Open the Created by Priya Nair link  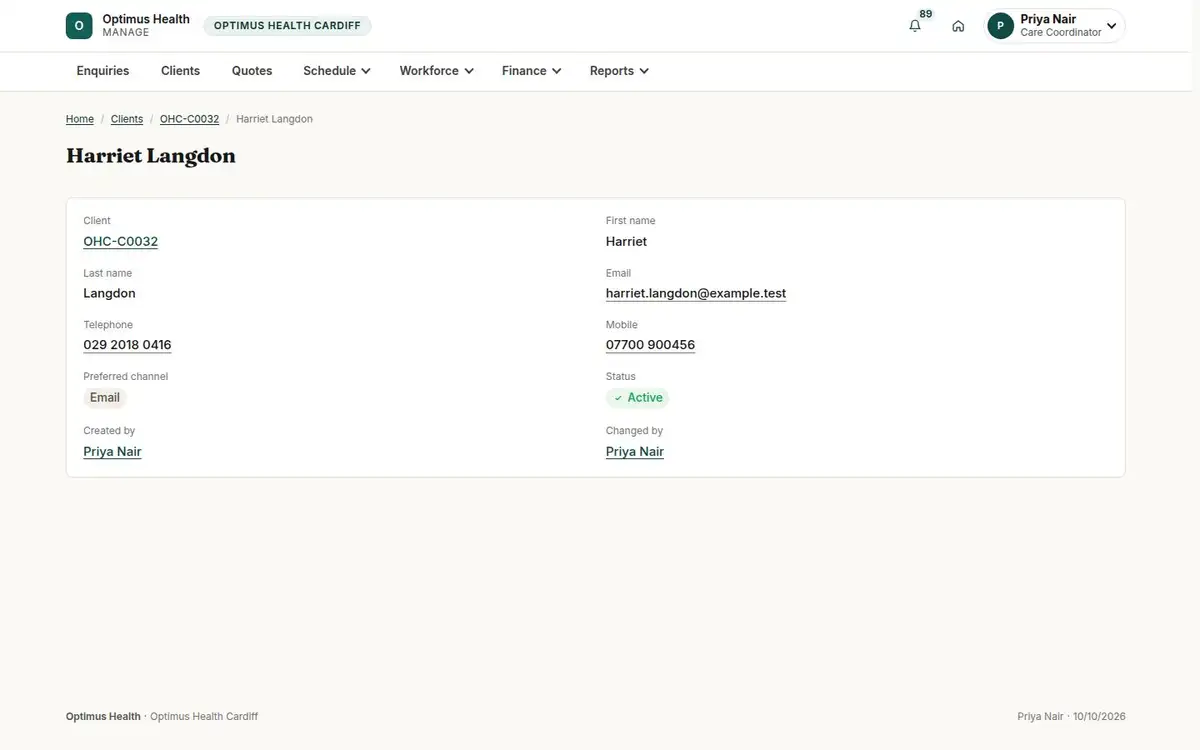point(112,452)
